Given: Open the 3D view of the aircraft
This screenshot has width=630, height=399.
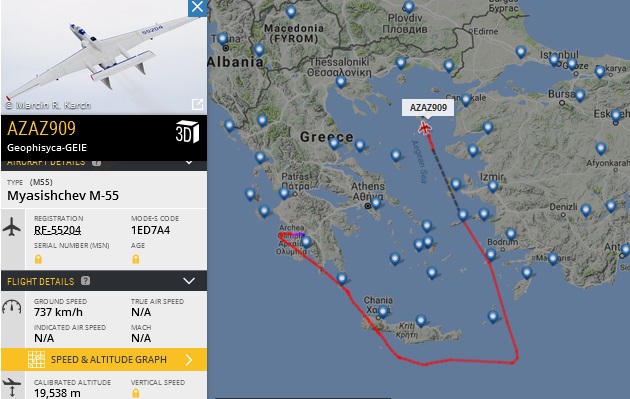Looking at the screenshot, I should click(x=187, y=132).
